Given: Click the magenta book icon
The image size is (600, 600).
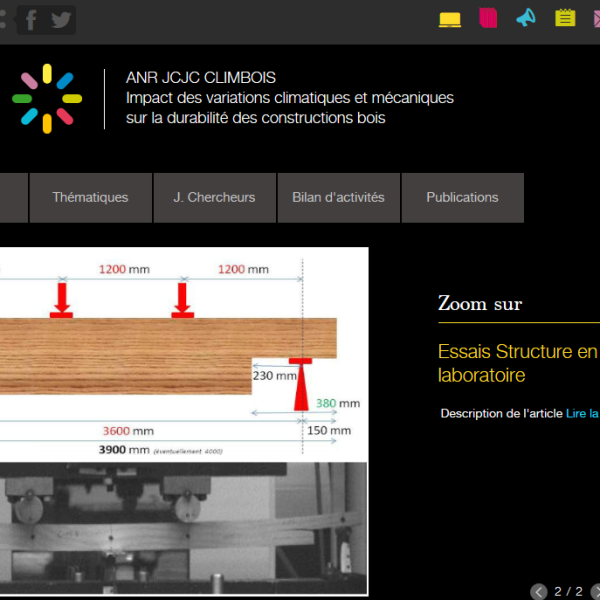Looking at the screenshot, I should click(x=488, y=18).
